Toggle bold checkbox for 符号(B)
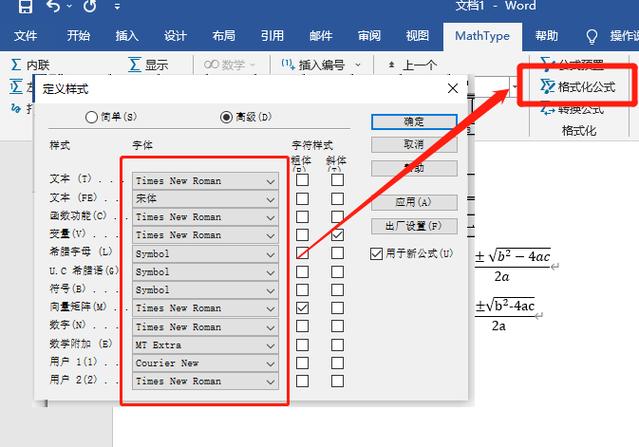 [x=302, y=290]
